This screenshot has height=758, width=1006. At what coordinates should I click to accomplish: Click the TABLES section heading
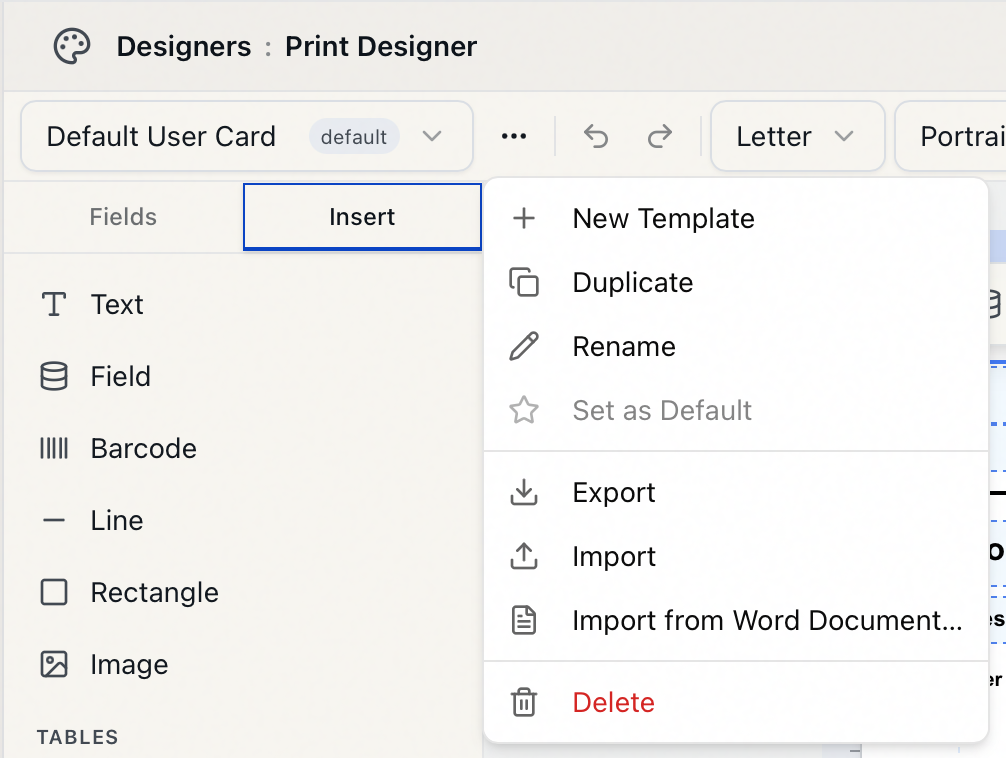[78, 737]
